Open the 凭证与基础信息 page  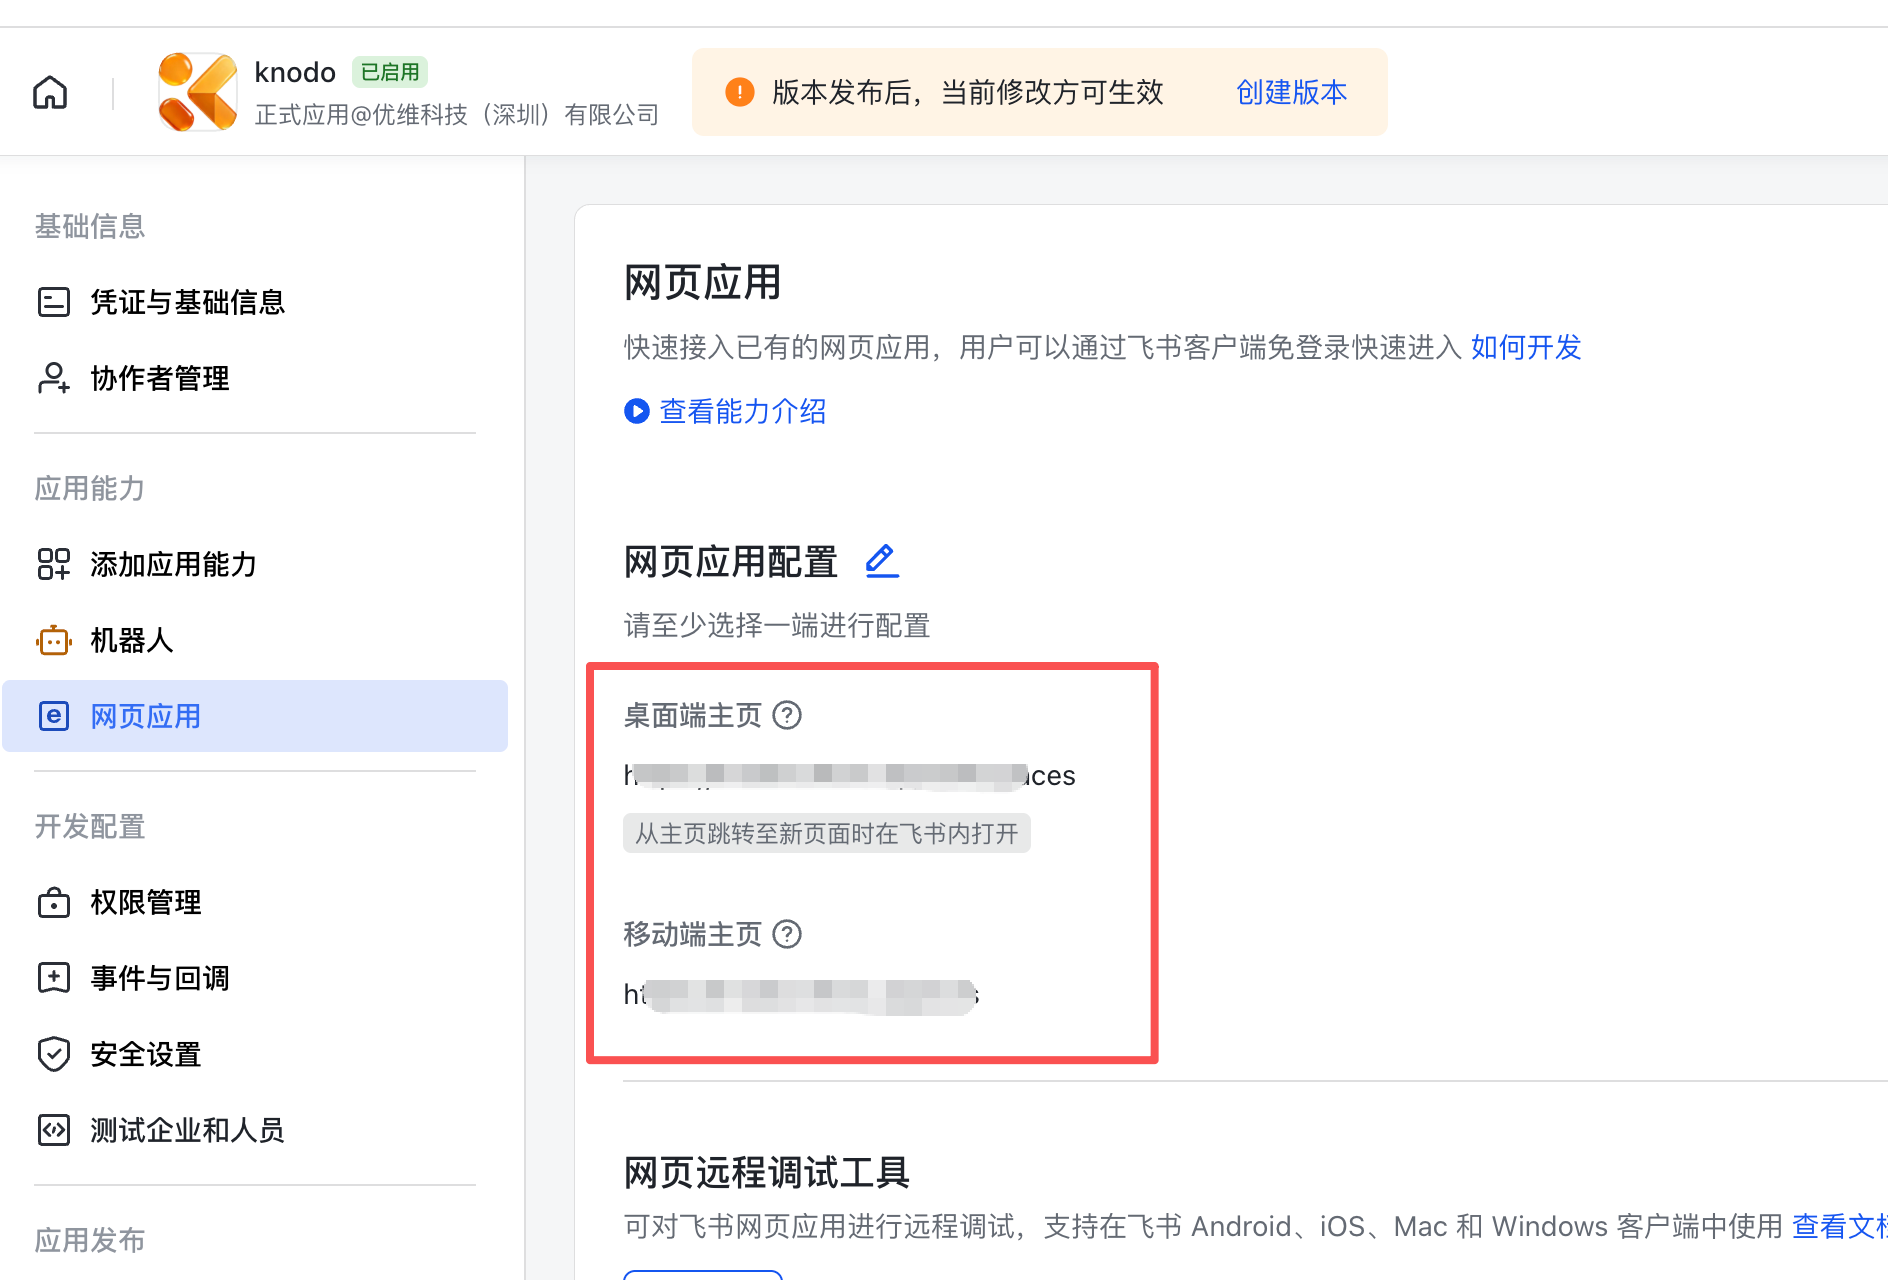(186, 302)
